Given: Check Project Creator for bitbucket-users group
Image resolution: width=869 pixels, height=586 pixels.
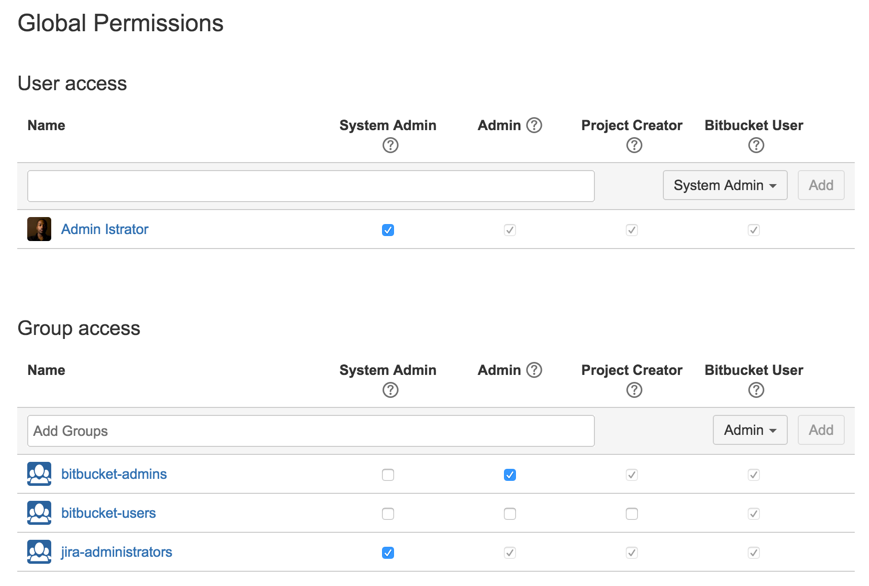Looking at the screenshot, I should [x=632, y=514].
